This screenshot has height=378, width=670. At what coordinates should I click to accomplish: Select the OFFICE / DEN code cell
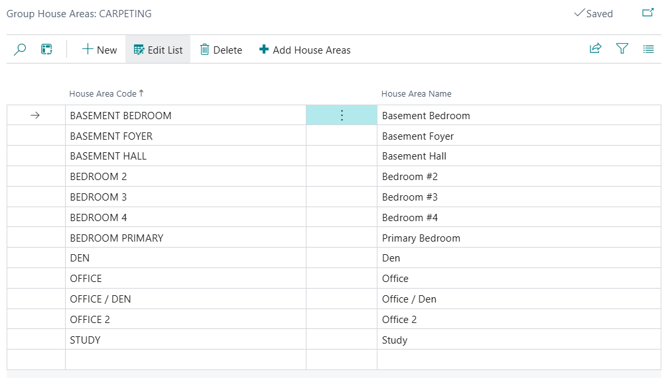click(x=186, y=299)
